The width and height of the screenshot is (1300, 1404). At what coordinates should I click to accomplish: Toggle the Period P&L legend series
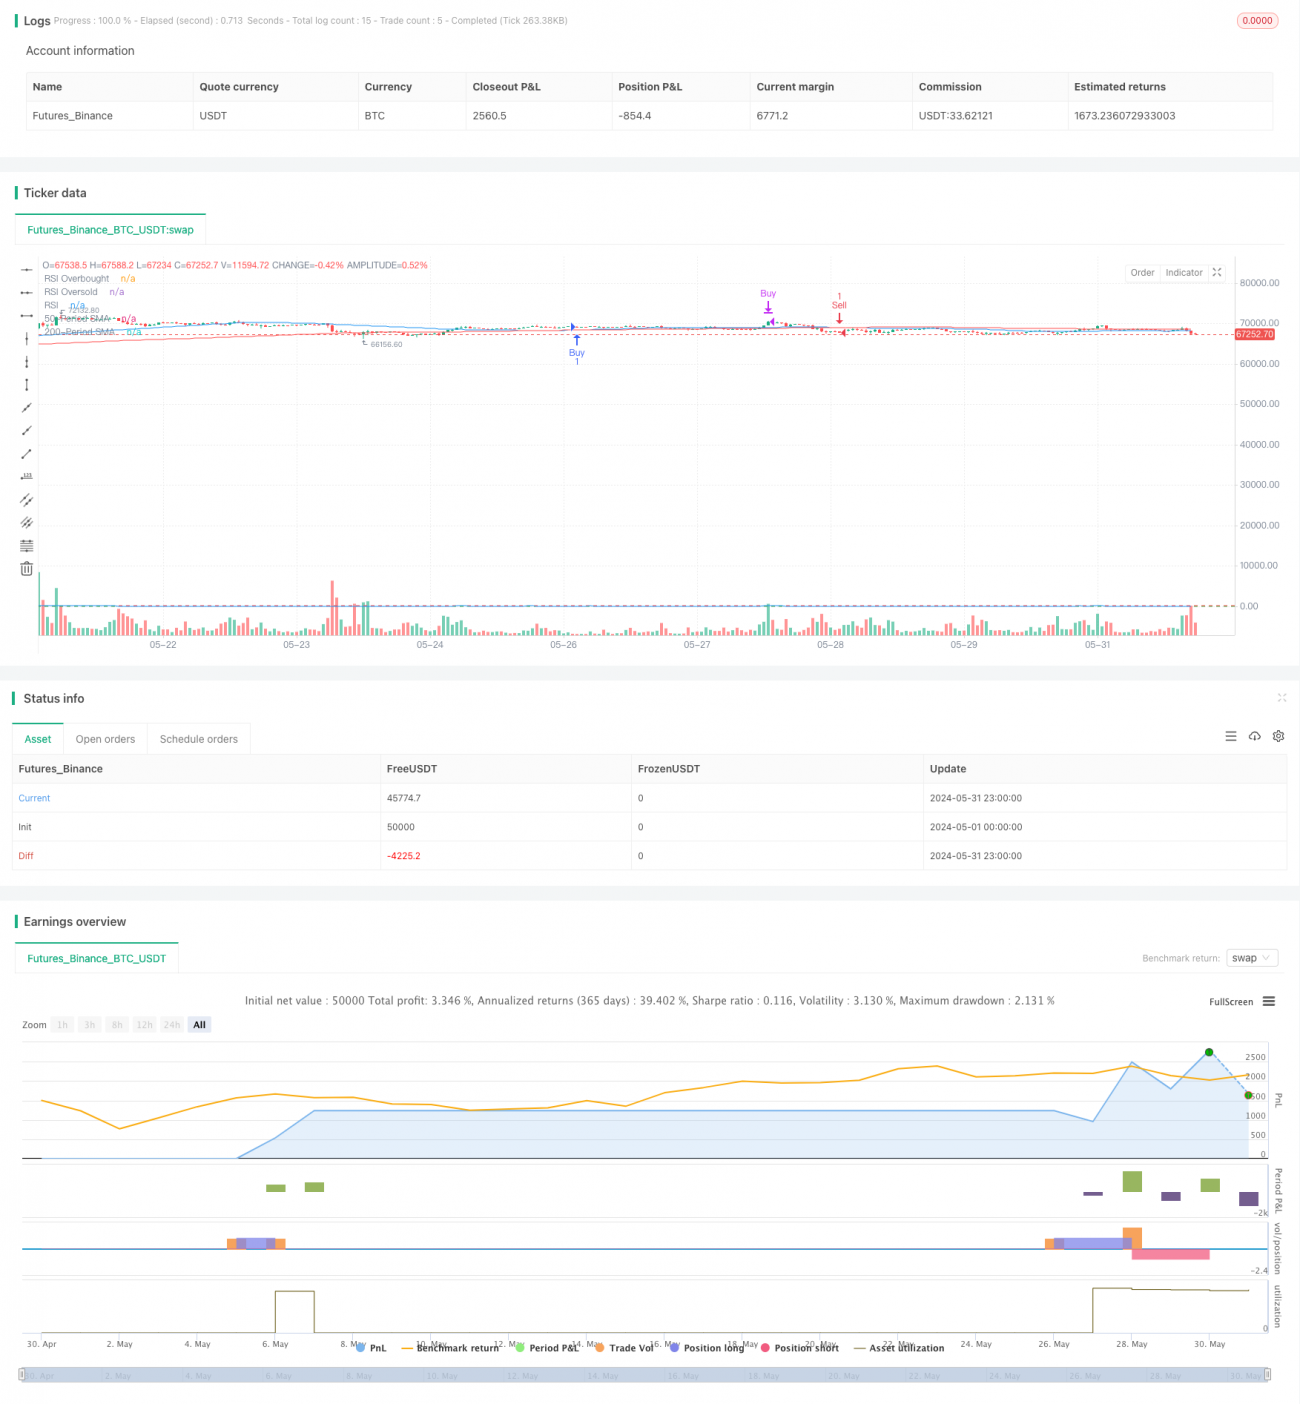(x=547, y=1348)
